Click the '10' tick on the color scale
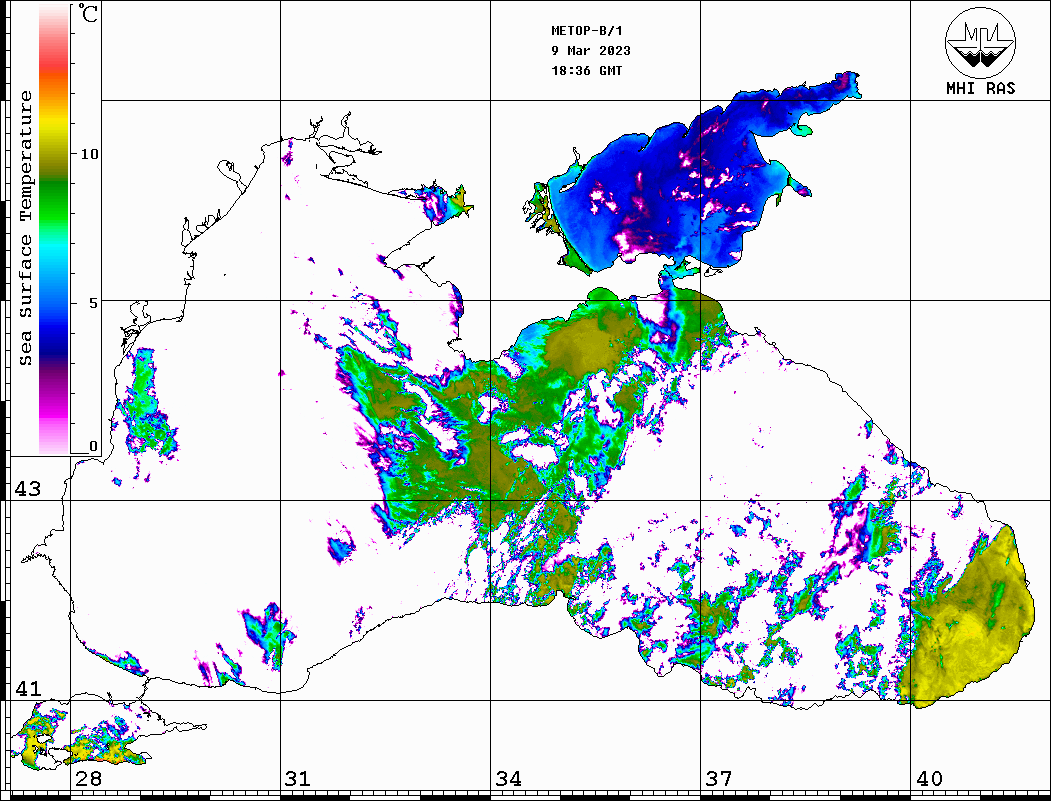The image size is (1051, 801). pyautogui.click(x=89, y=154)
